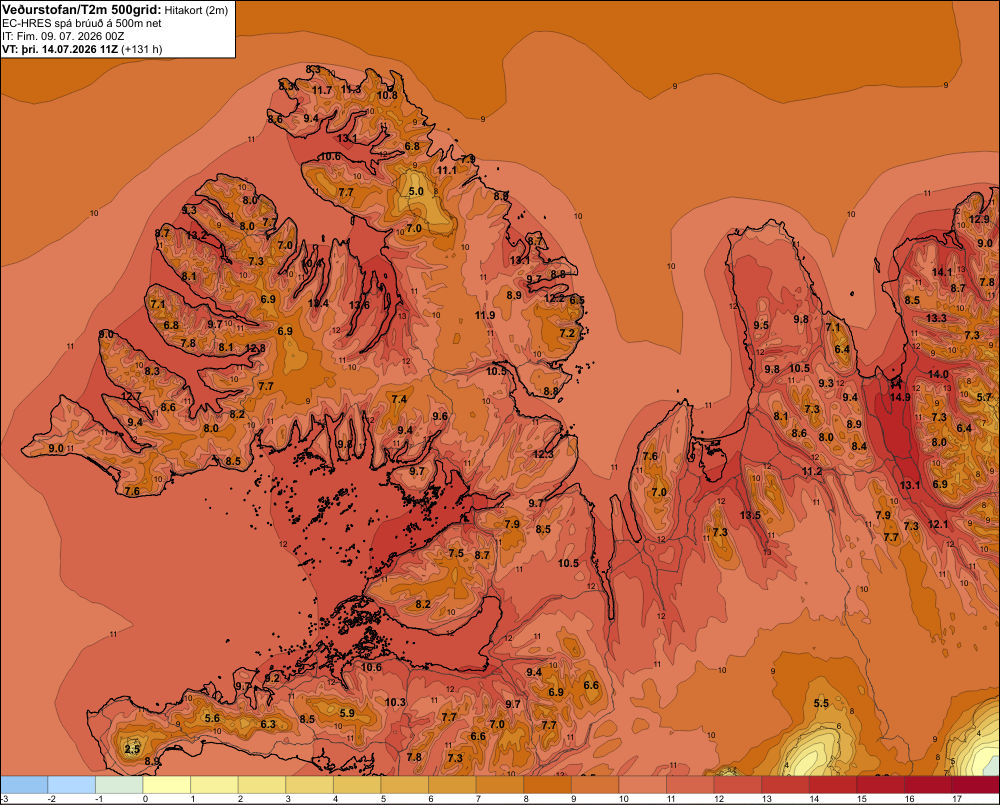Click the temperature value '13.2'
Screen dimensions: 1000x805
[196, 235]
